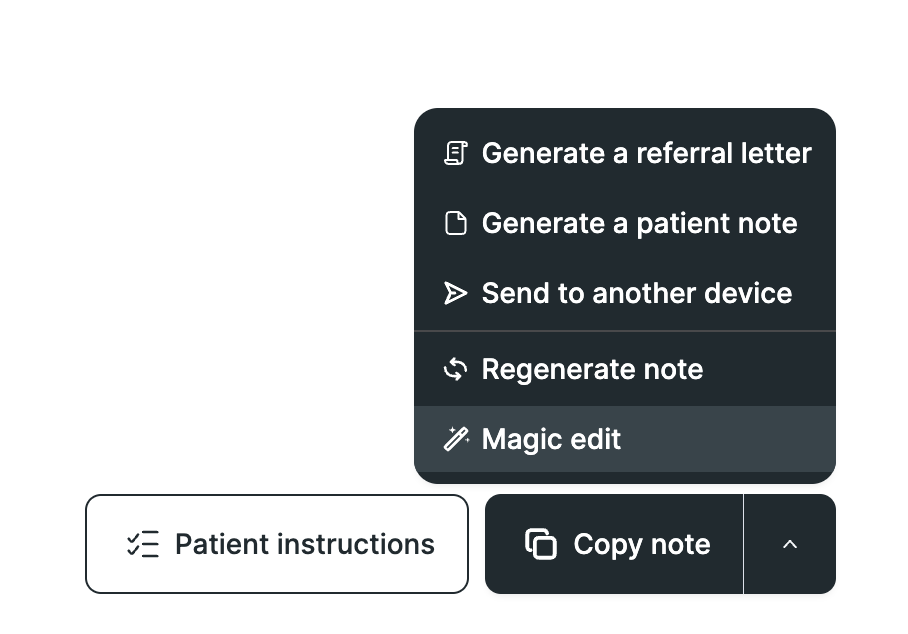Screen dimensions: 908x634
Task: Choose Generate a referral letter
Action: tap(646, 153)
